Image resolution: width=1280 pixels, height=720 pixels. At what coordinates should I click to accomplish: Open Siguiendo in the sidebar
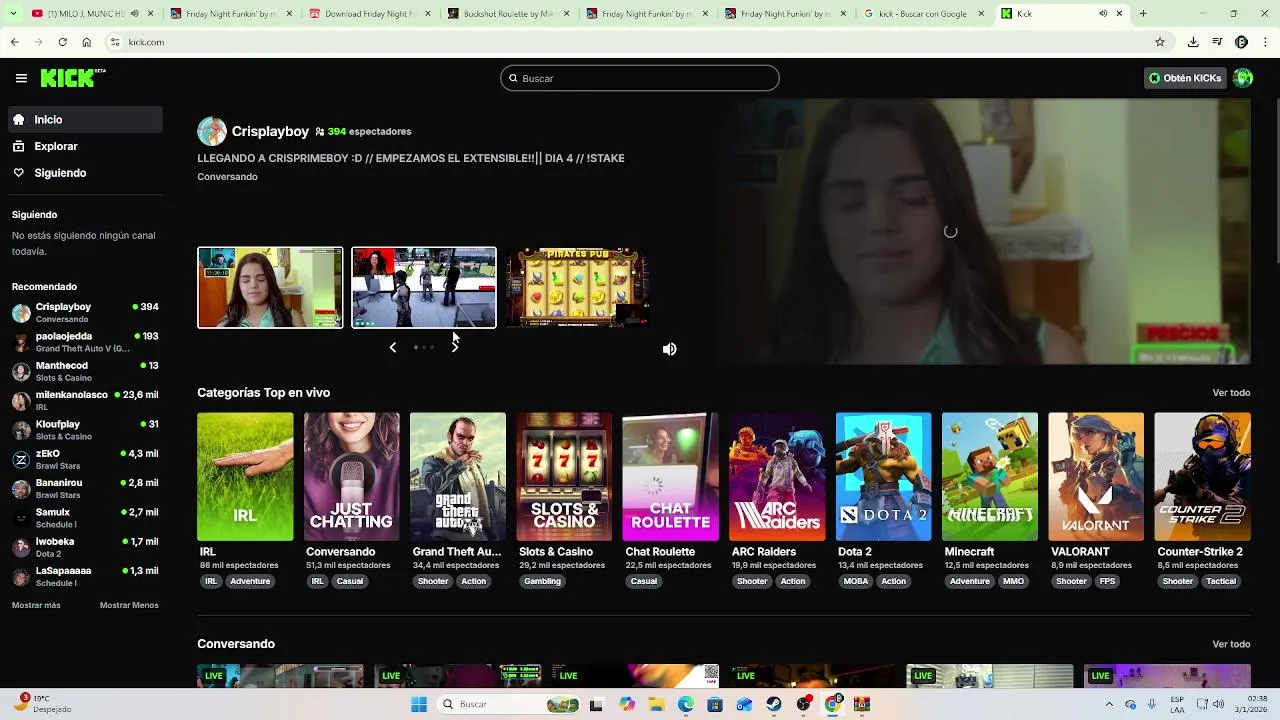click(85, 173)
